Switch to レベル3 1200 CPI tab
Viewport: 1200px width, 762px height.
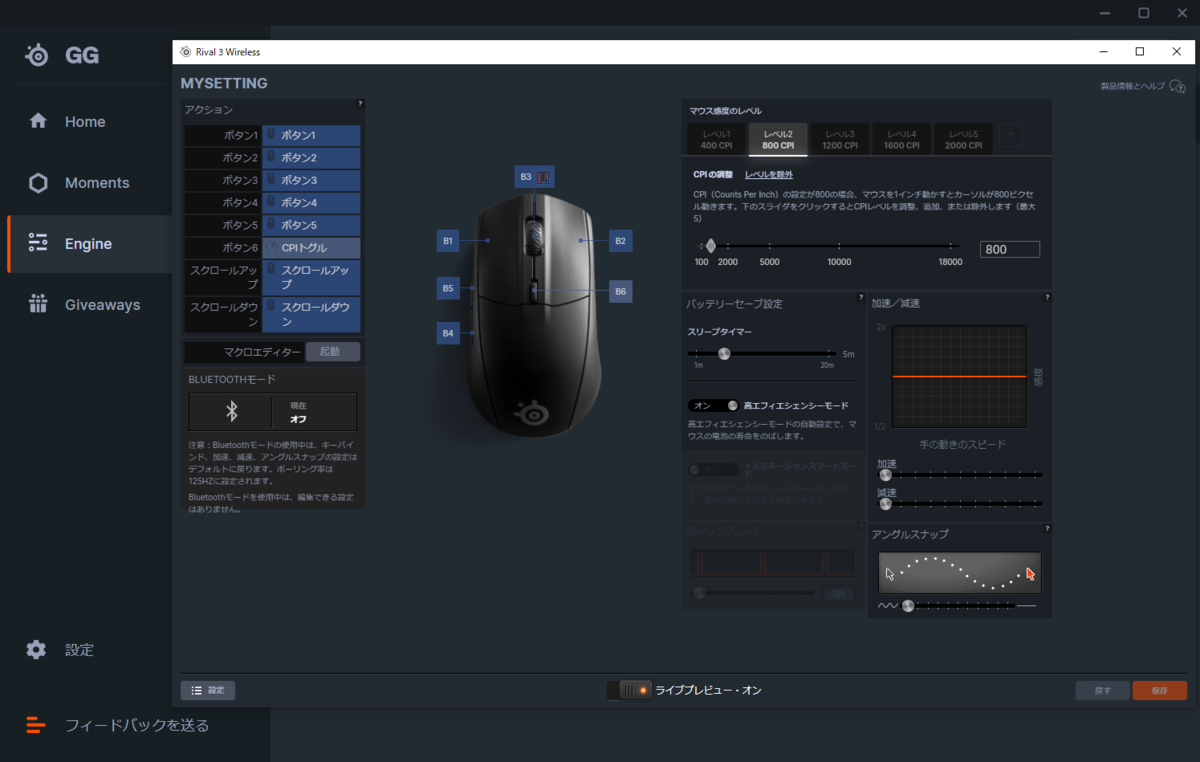coord(840,139)
